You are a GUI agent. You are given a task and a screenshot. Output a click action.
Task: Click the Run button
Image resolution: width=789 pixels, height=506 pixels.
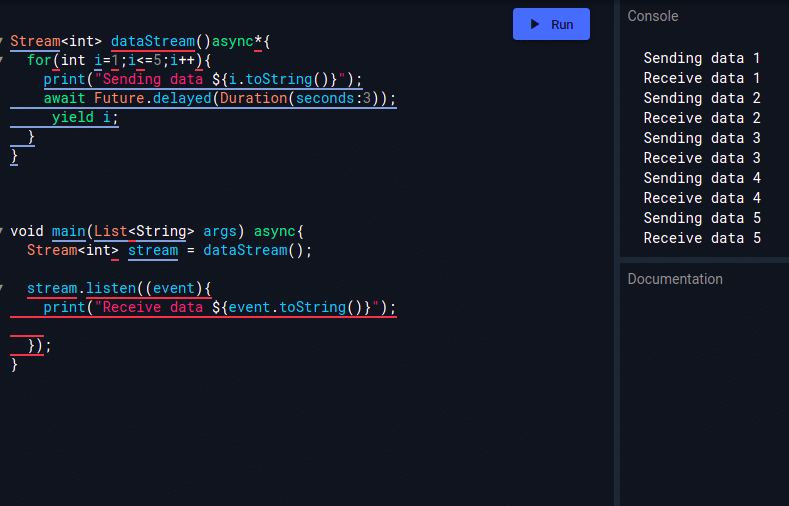551,24
